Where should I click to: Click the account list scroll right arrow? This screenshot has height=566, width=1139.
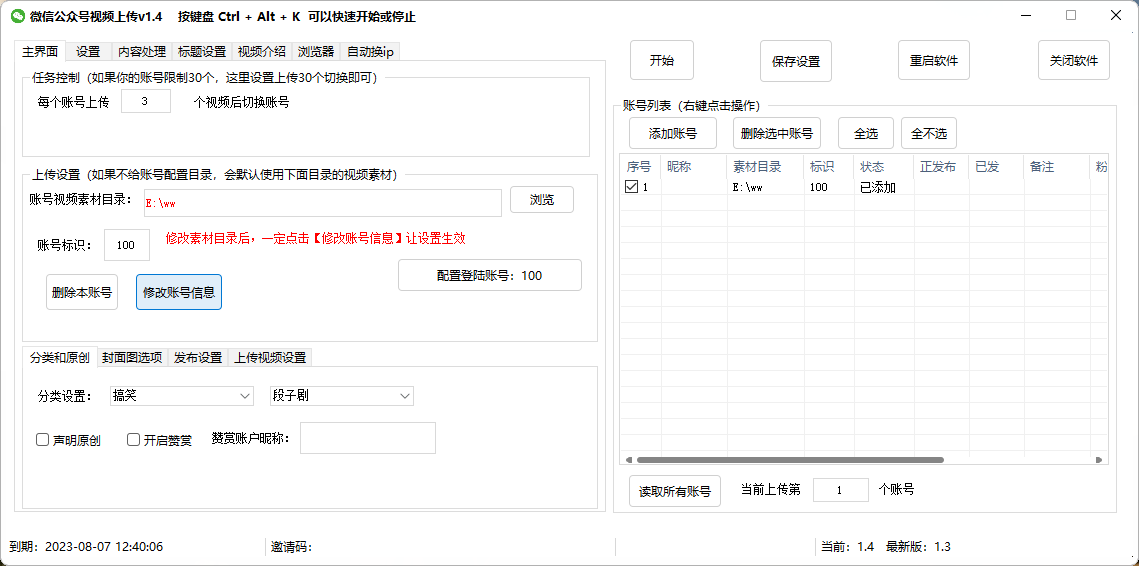pos(1099,460)
